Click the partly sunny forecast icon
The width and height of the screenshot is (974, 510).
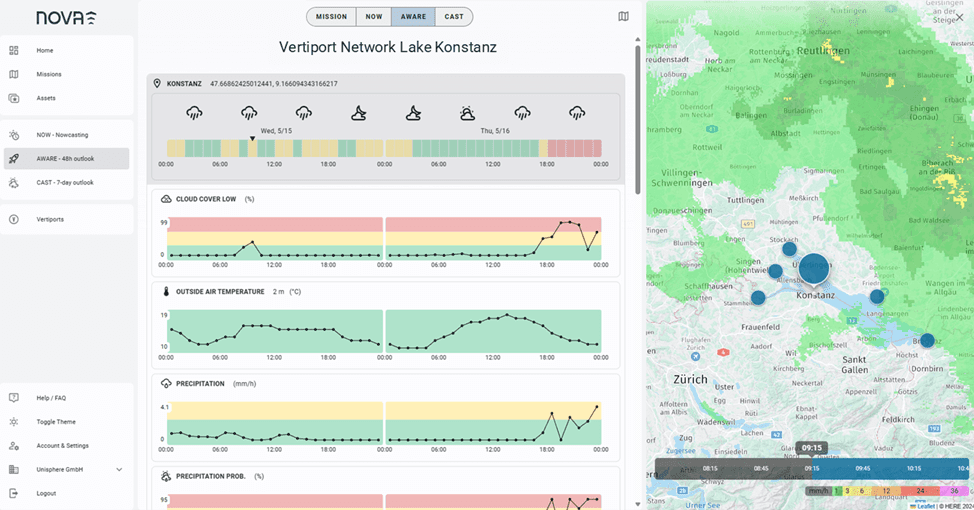[467, 113]
